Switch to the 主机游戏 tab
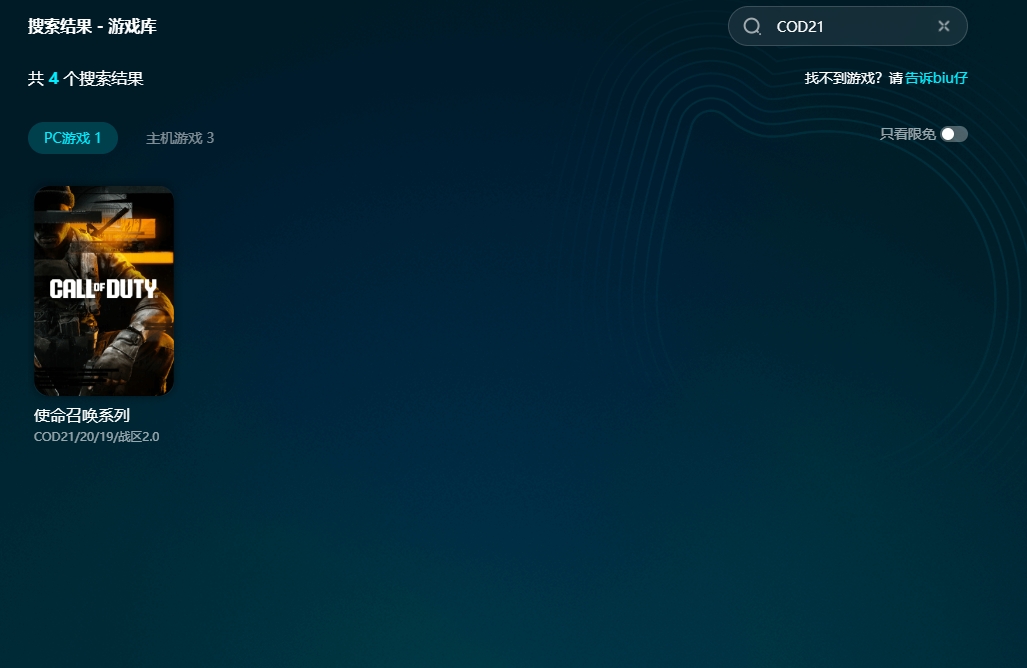The image size is (1027, 668). 180,138
